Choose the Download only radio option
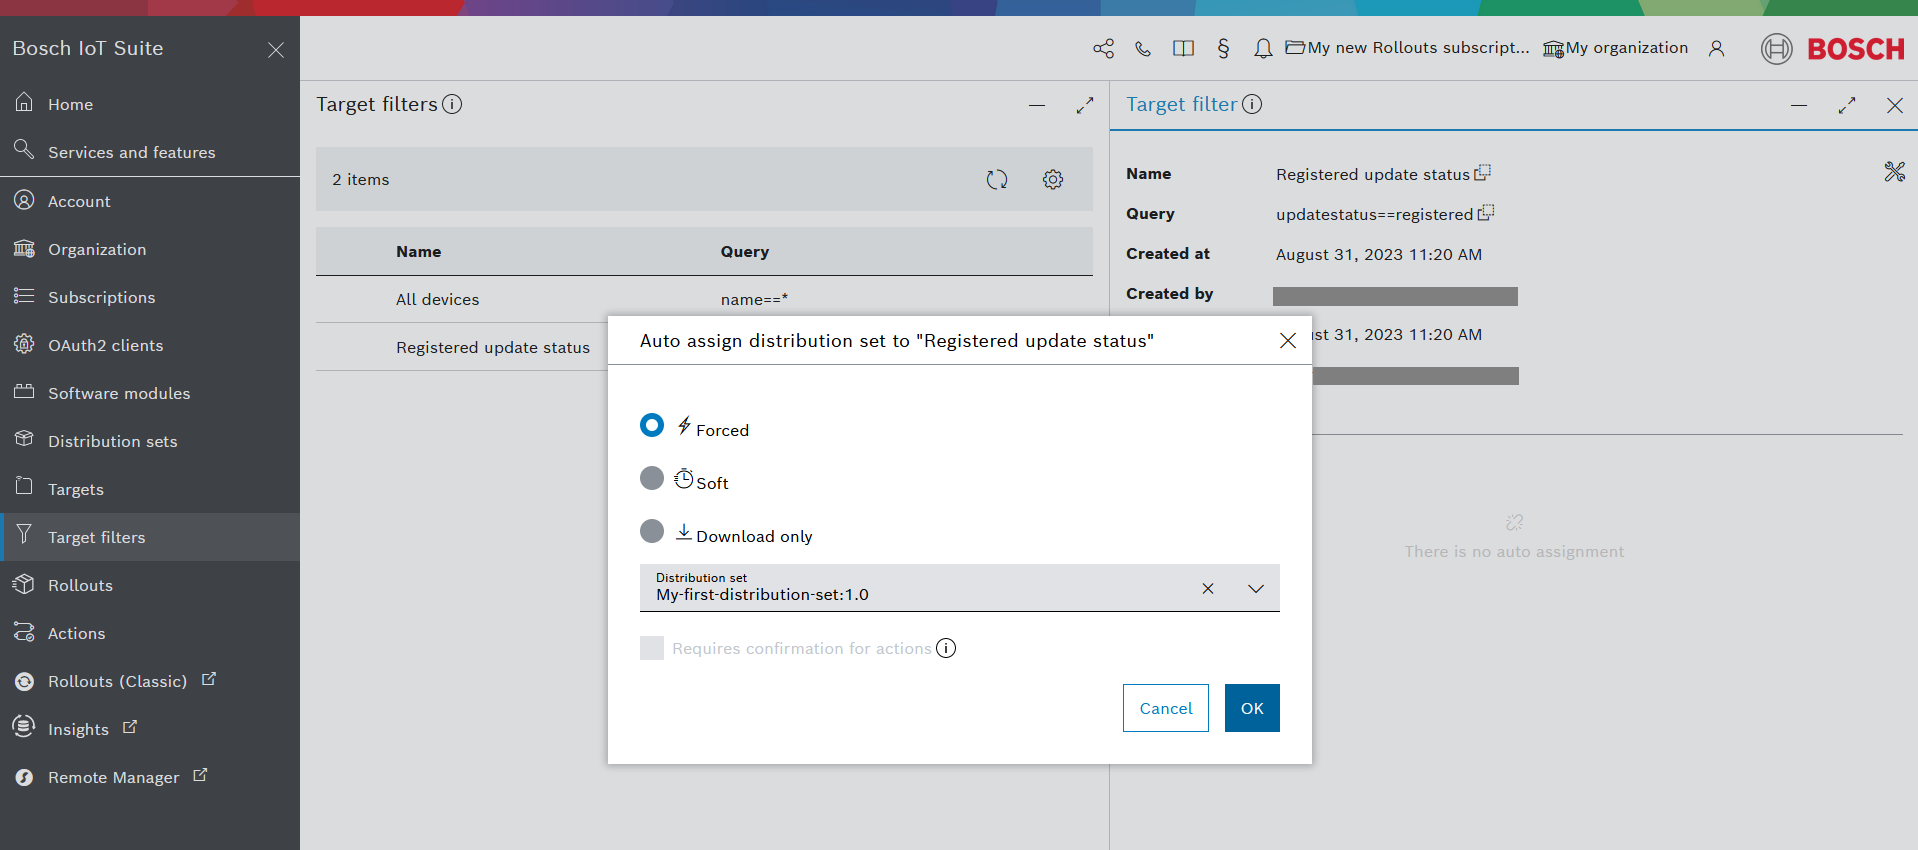The height and width of the screenshot is (850, 1918). 652,531
